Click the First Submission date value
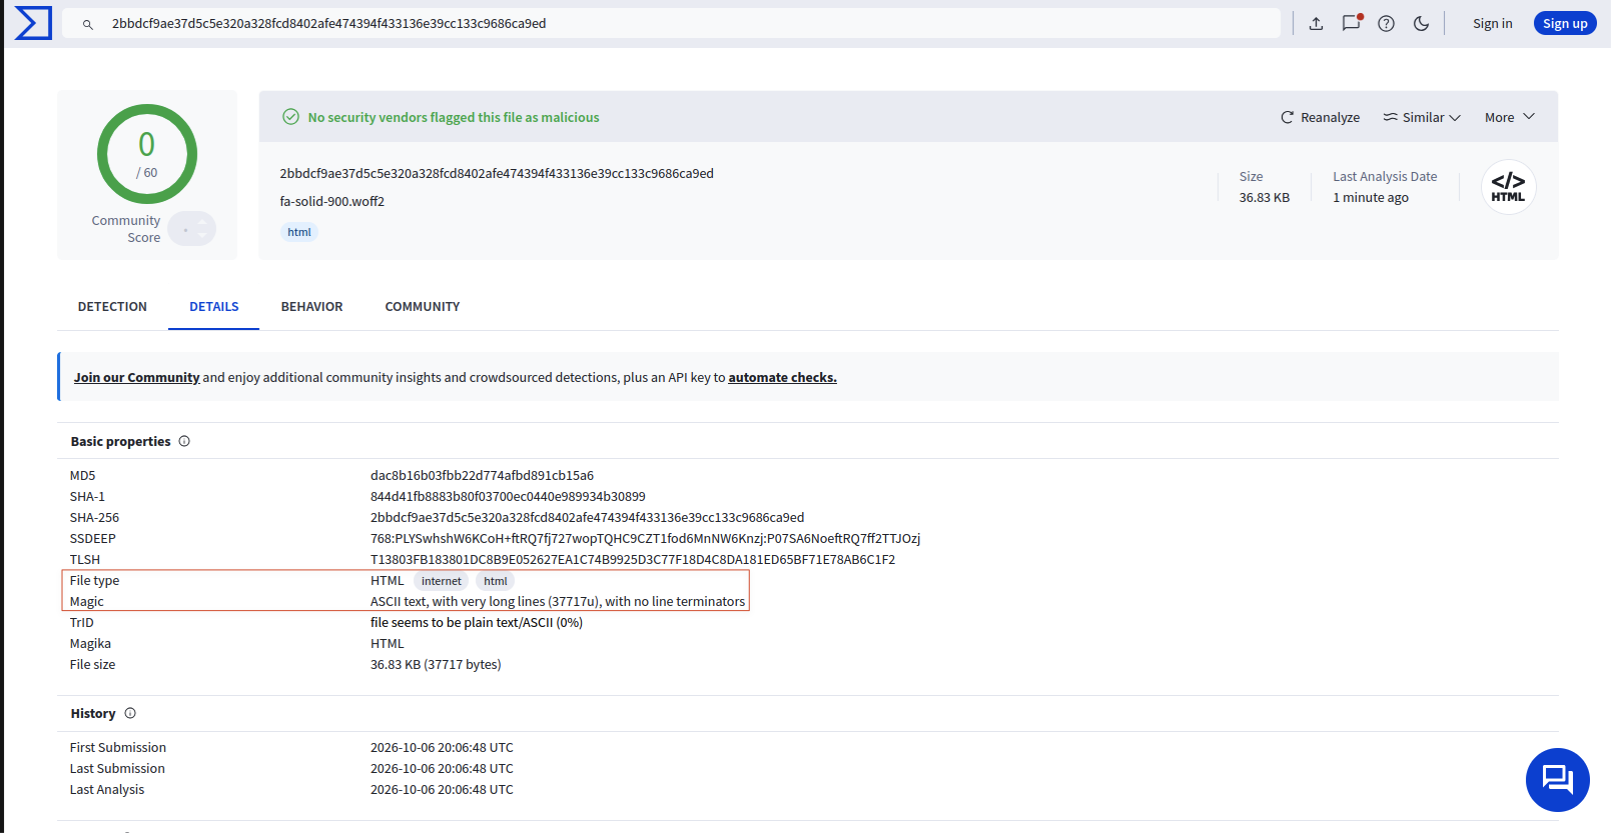The image size is (1611, 833). (x=442, y=747)
